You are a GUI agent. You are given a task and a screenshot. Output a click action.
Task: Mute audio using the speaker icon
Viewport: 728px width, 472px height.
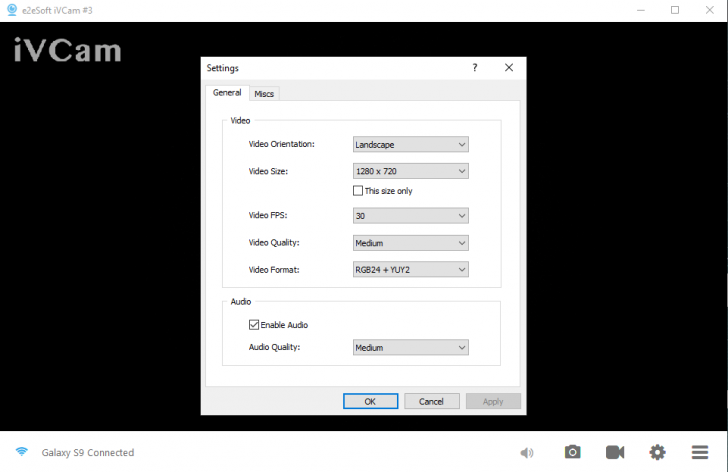point(526,453)
